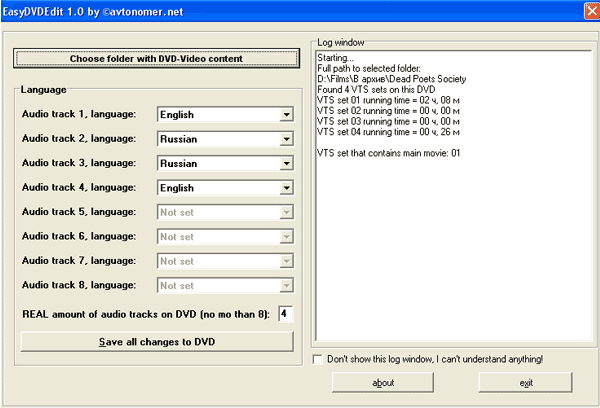
Task: Open the disabled Audio track 7 dropdown
Action: (x=286, y=261)
